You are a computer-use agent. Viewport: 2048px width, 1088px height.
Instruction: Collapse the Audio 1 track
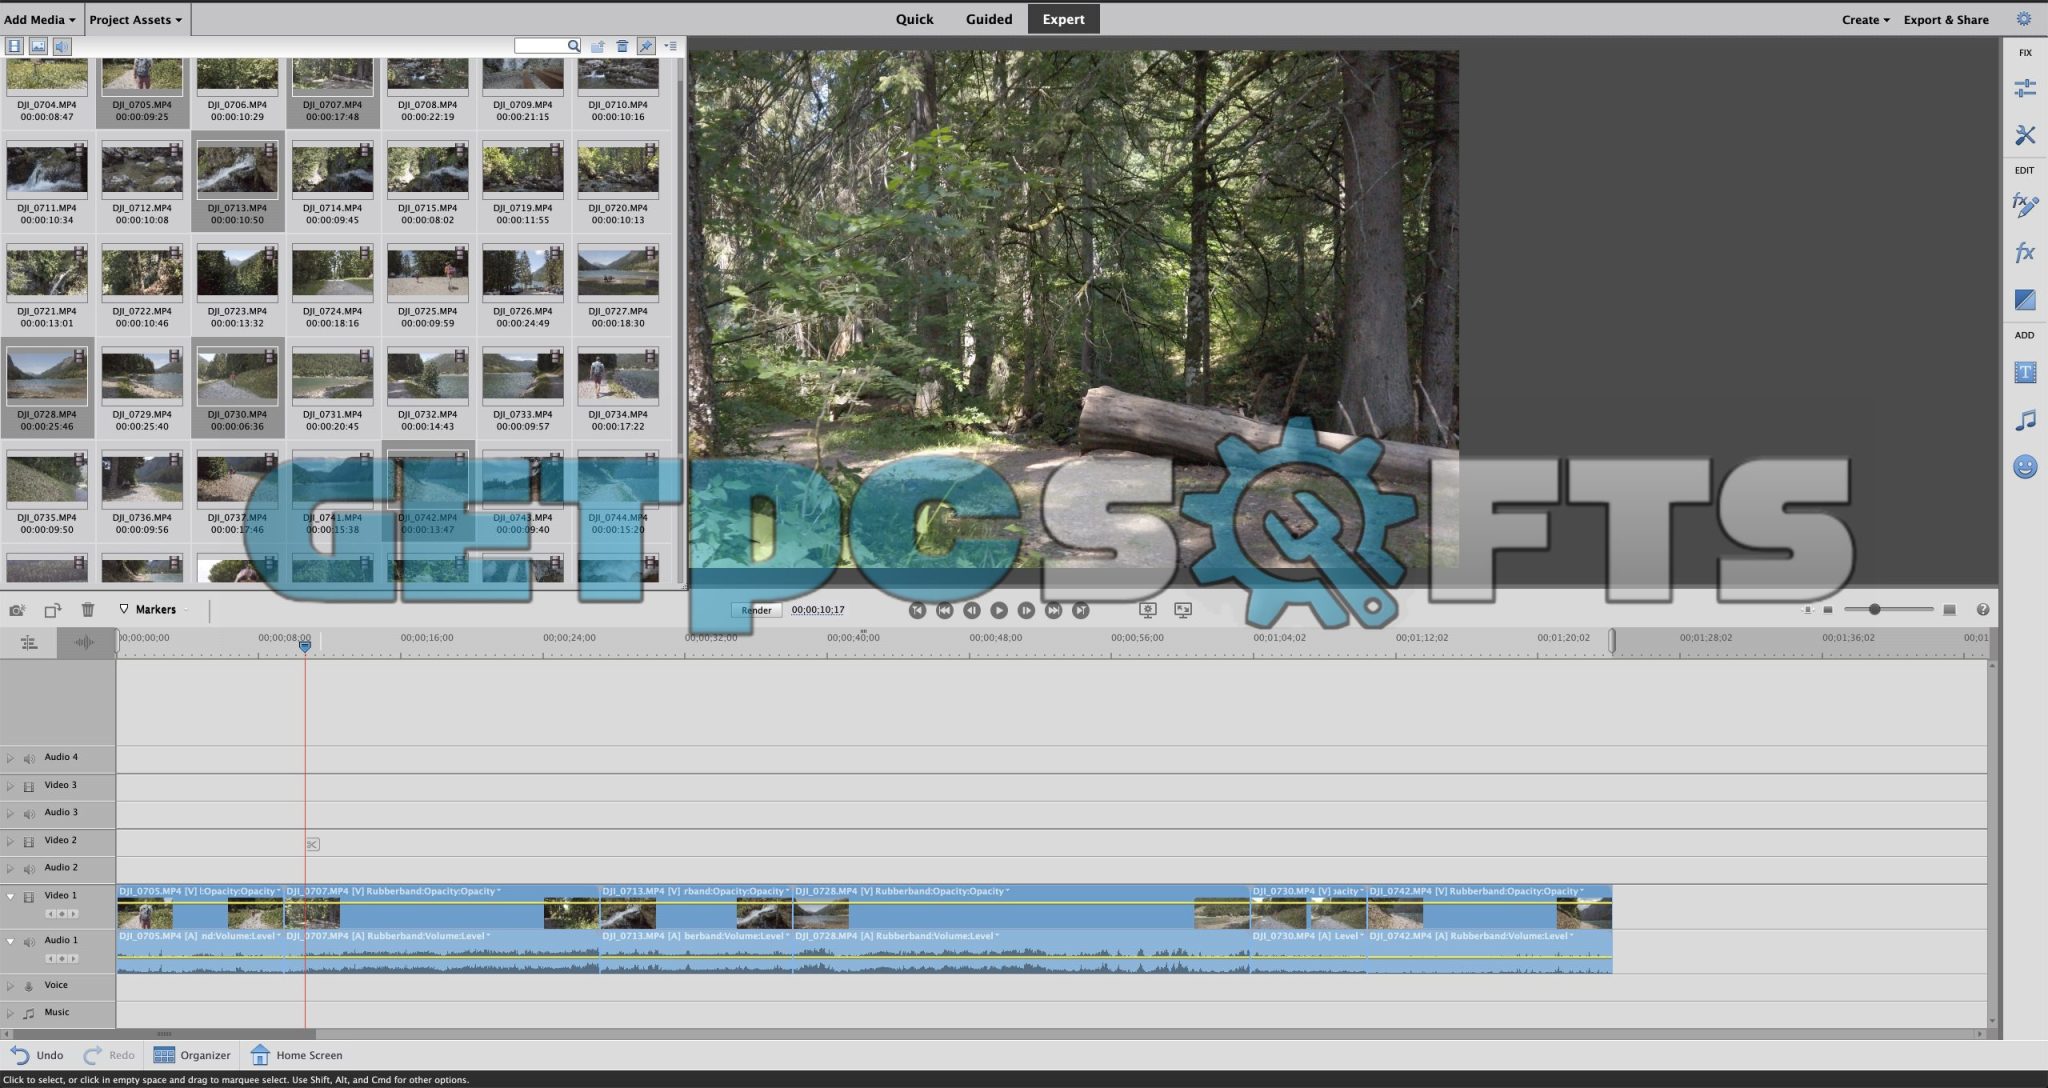click(x=10, y=941)
